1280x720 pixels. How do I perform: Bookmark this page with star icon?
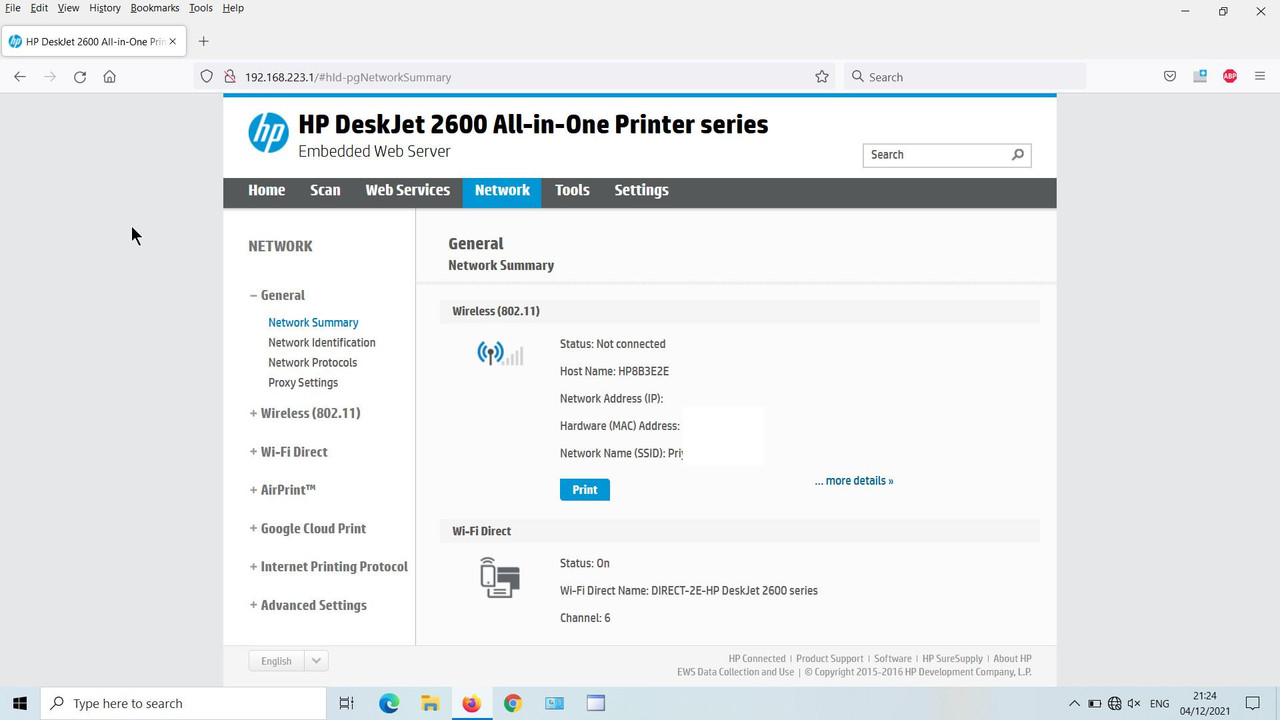(x=822, y=77)
